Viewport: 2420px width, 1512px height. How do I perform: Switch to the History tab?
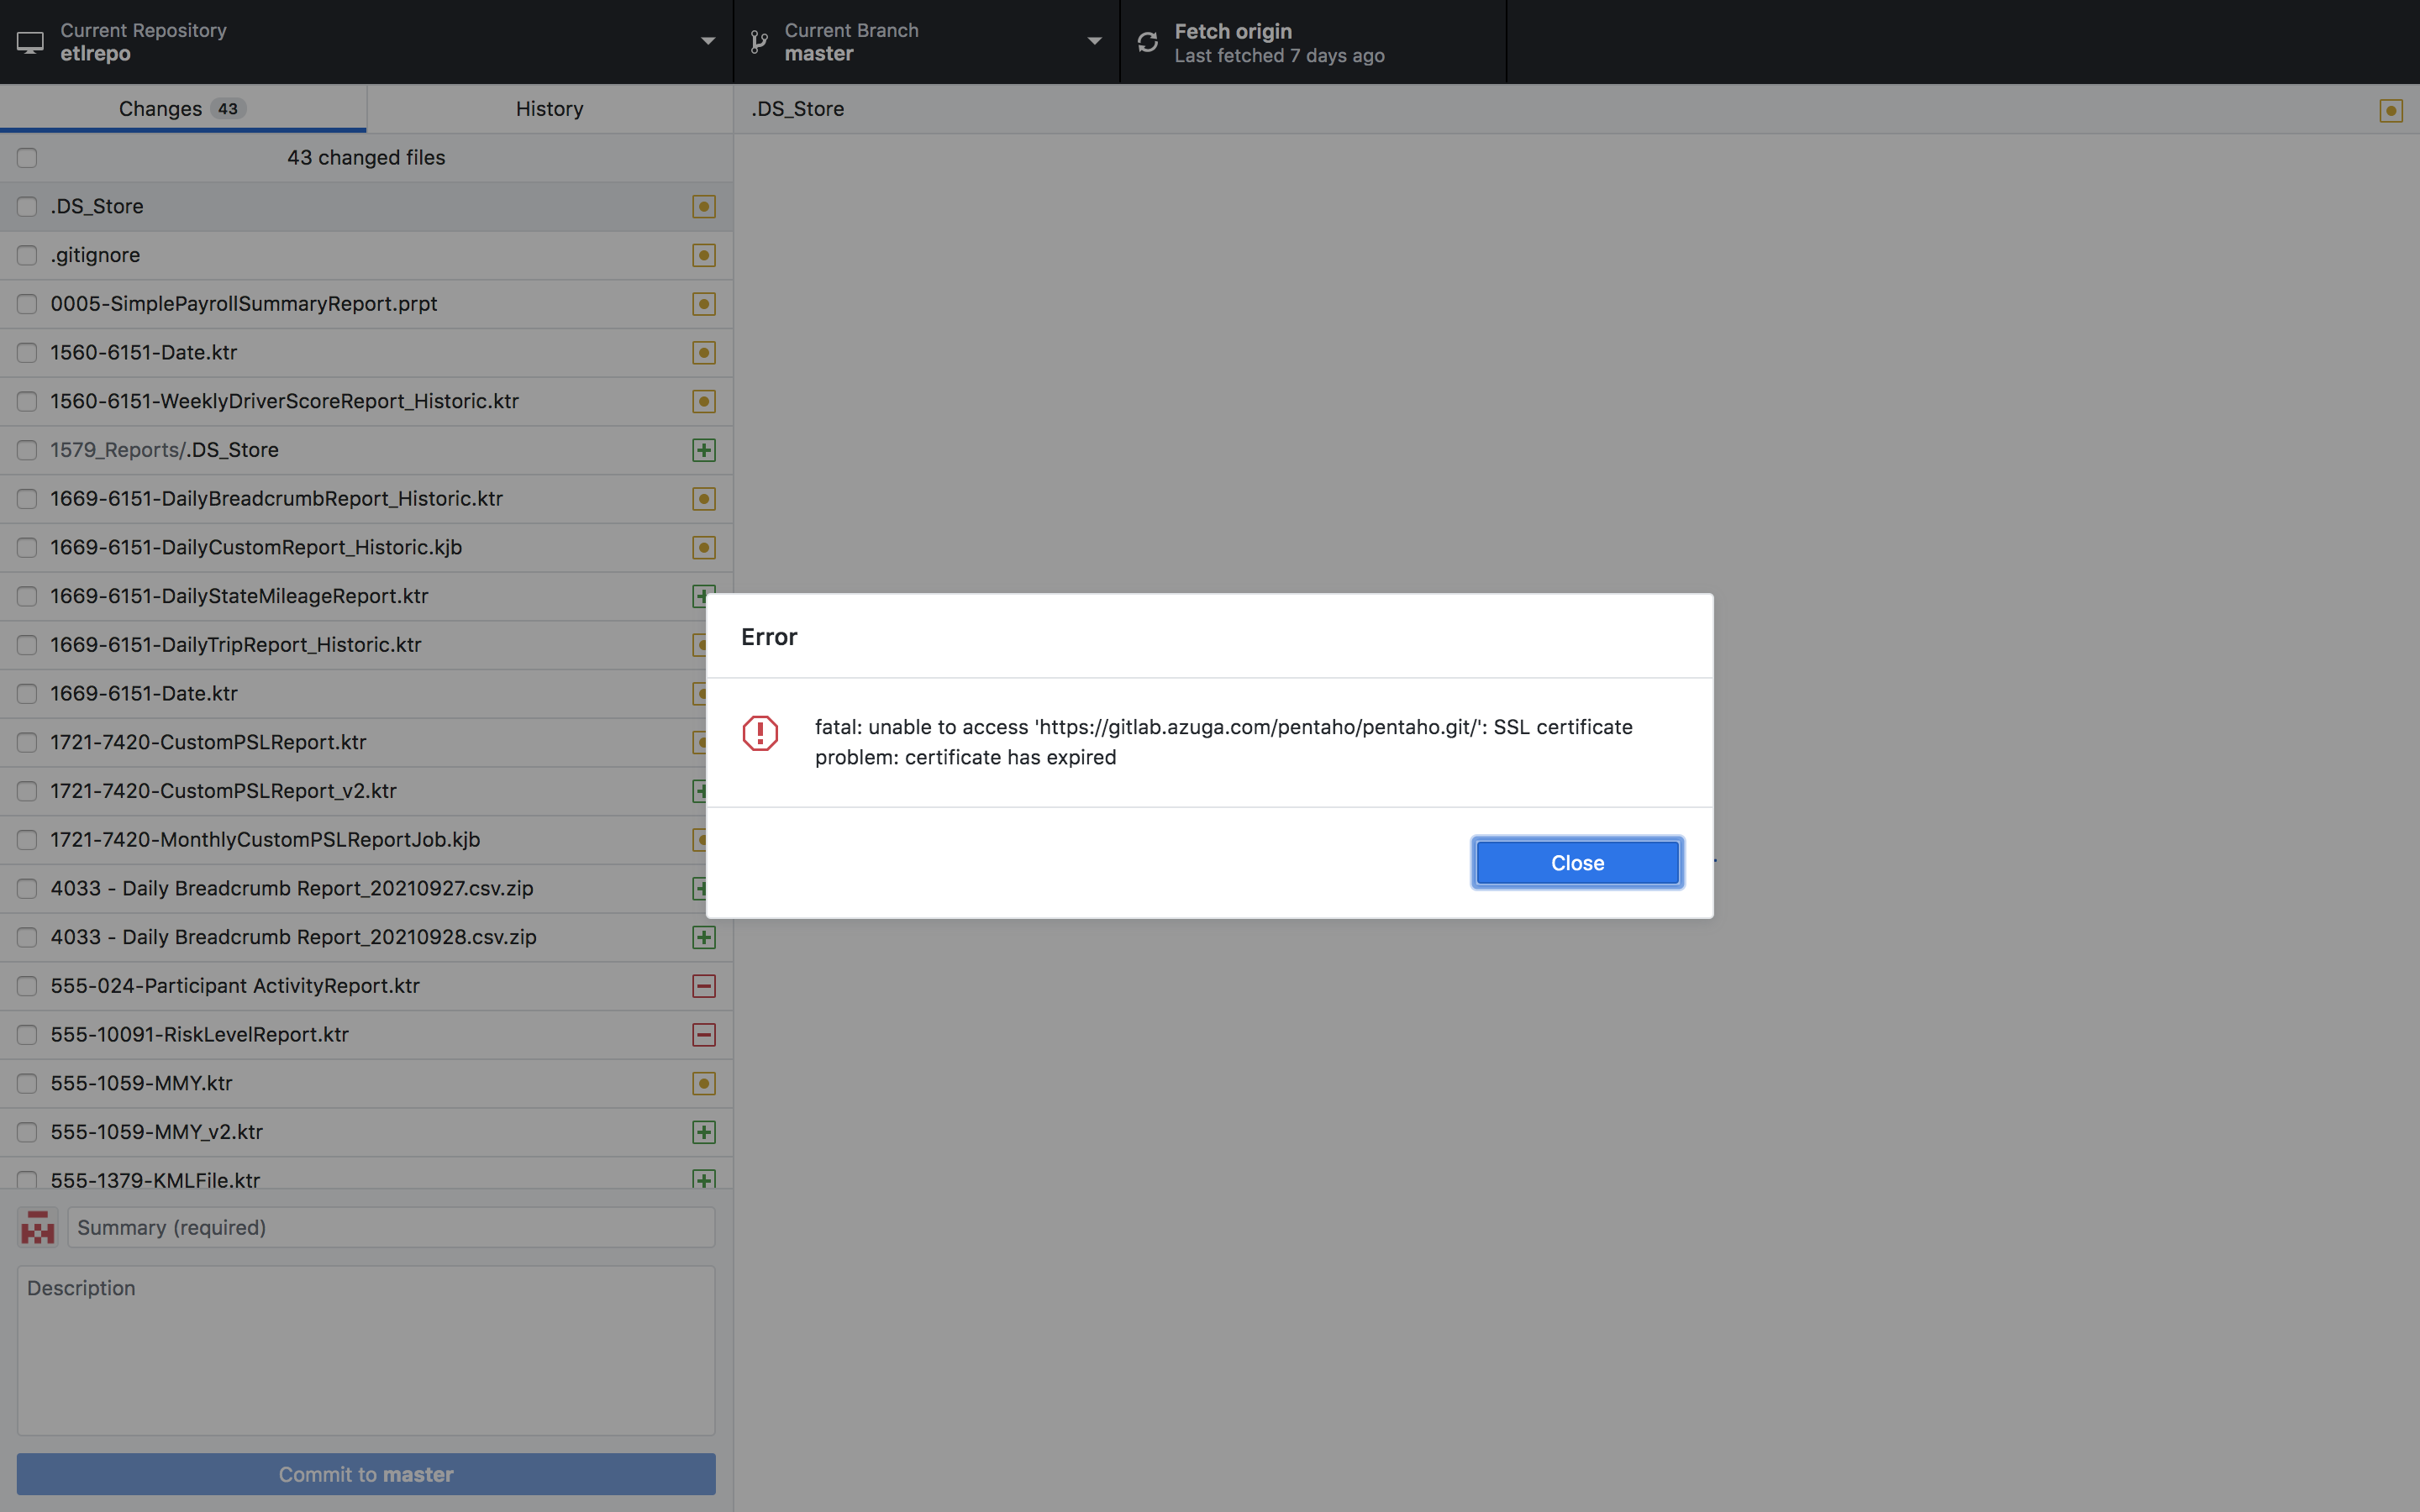pos(549,108)
